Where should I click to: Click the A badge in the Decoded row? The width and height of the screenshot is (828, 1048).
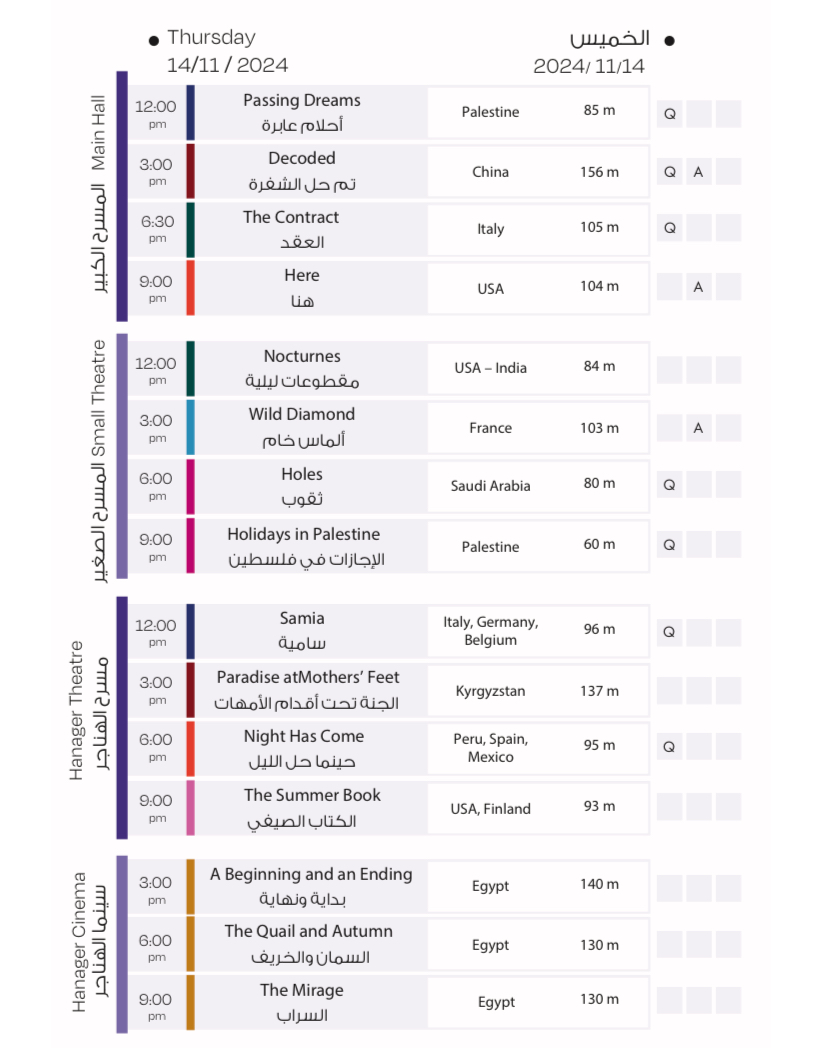698,172
